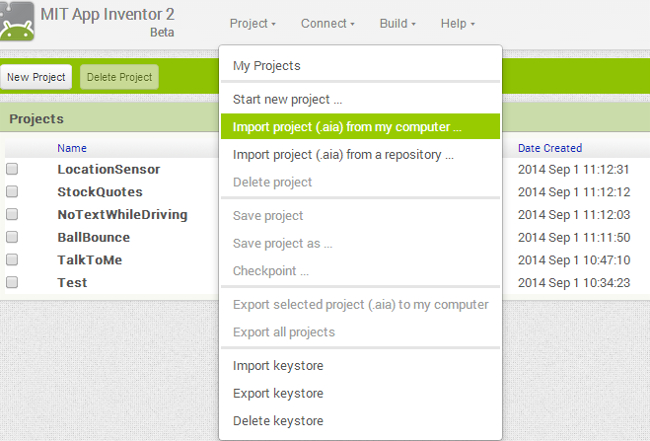Open the Build dropdown menu
650x441 pixels.
(x=397, y=23)
